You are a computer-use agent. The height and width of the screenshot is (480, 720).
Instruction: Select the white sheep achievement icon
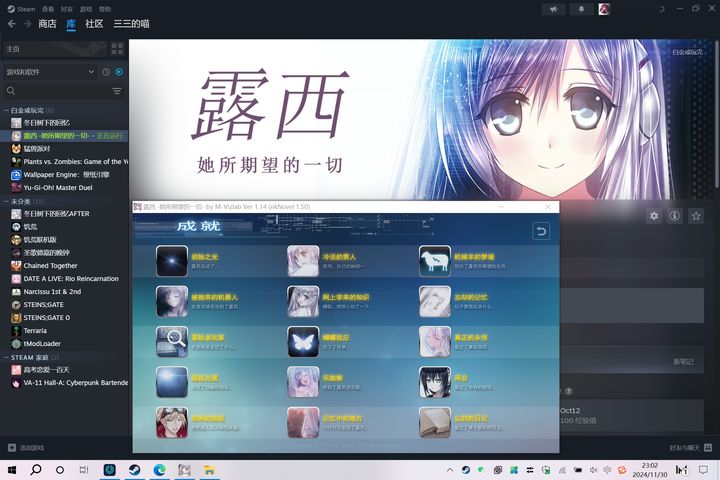pyautogui.click(x=435, y=261)
